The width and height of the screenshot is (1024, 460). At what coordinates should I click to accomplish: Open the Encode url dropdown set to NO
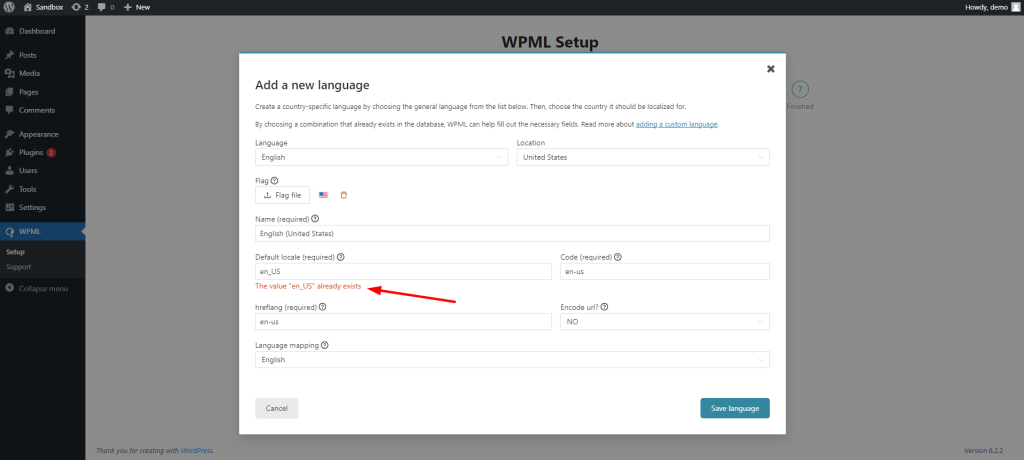coord(665,321)
